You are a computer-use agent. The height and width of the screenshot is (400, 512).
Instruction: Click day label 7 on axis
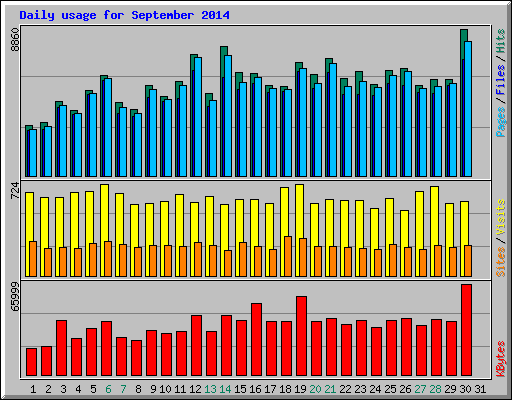123,389
